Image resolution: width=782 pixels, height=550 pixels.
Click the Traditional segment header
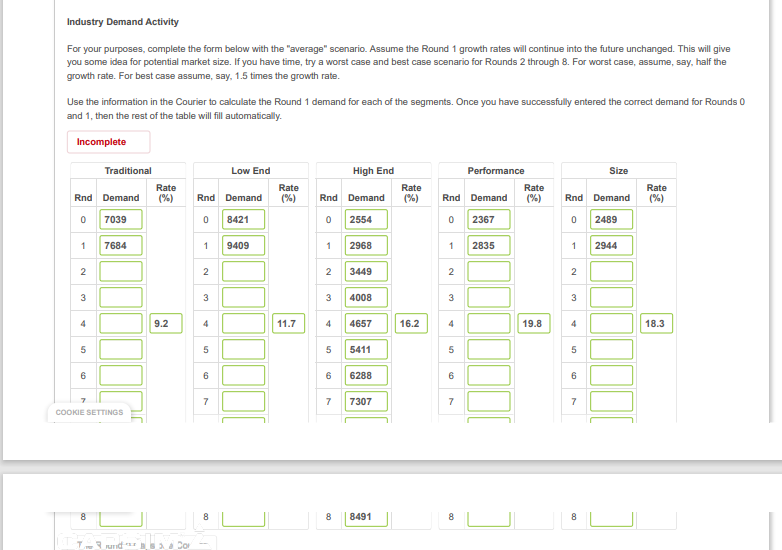(x=128, y=171)
